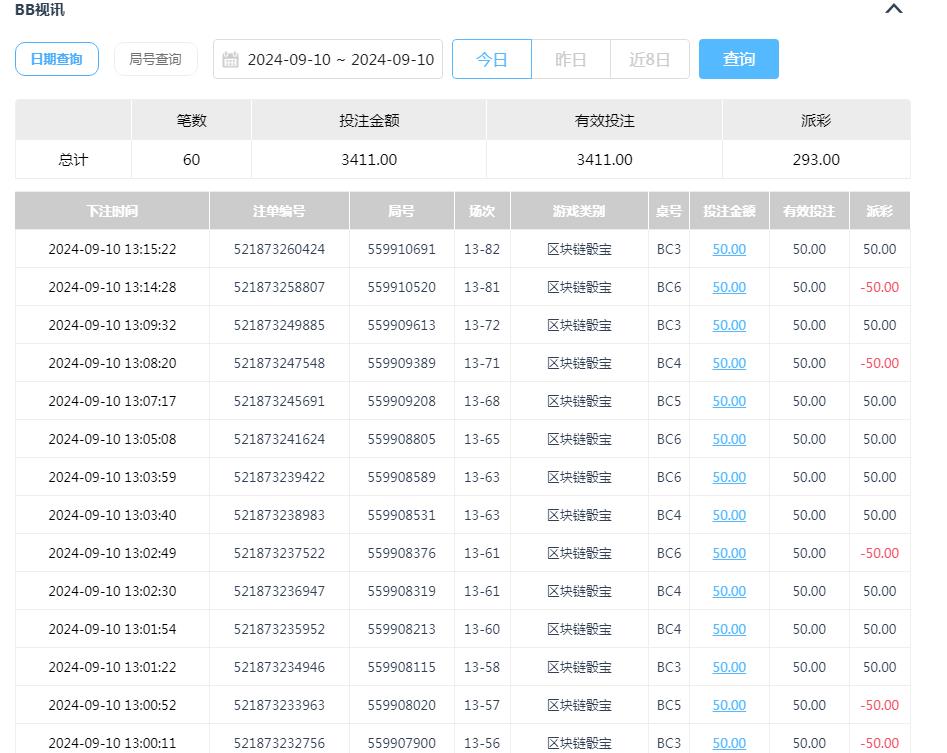947x753 pixels.
Task: Select the 总计 totals row
Action: click(73, 159)
